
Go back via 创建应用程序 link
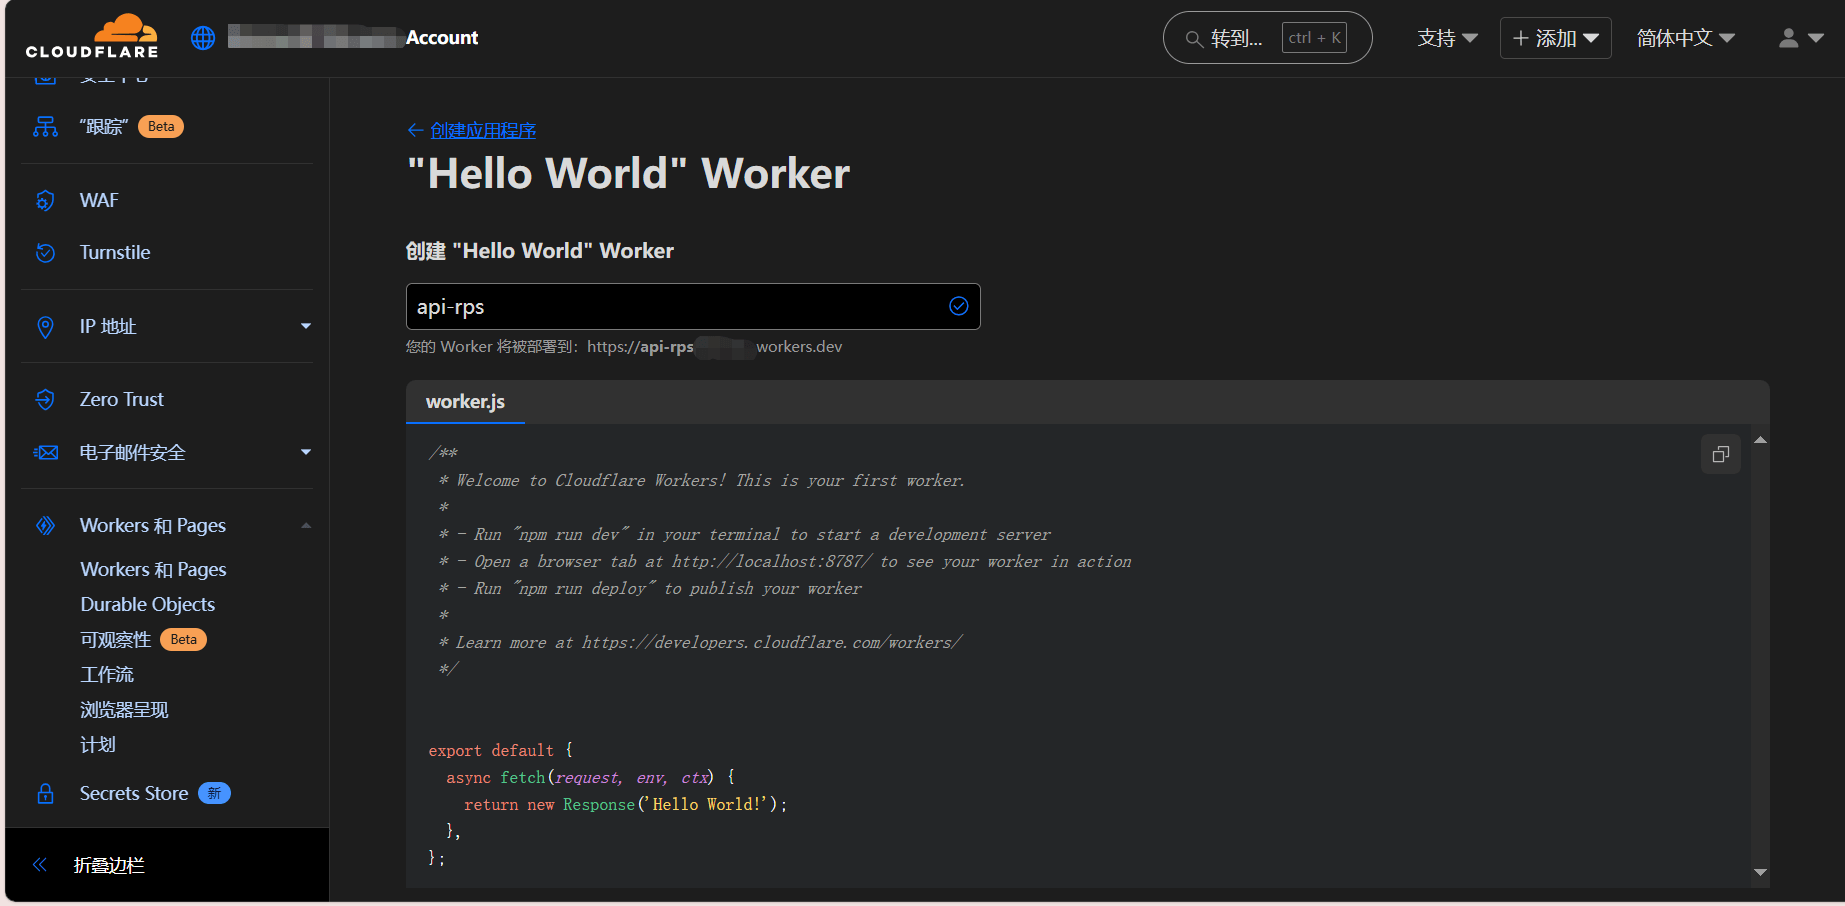482,130
